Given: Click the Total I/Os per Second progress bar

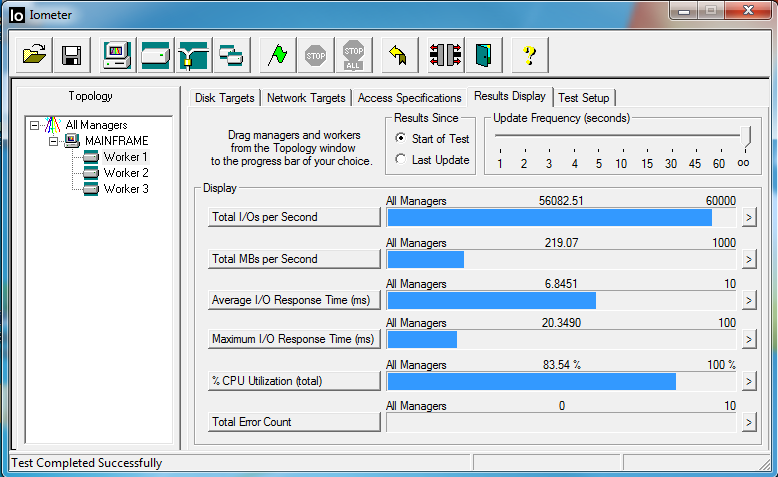Looking at the screenshot, I should click(x=561, y=218).
